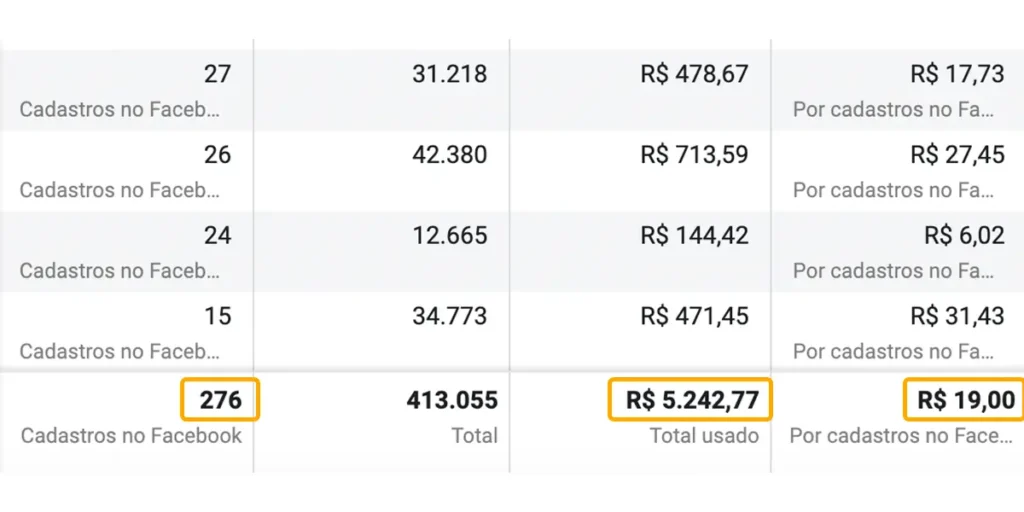Click the 31.218 cell
This screenshot has width=1024, height=512.
449,74
